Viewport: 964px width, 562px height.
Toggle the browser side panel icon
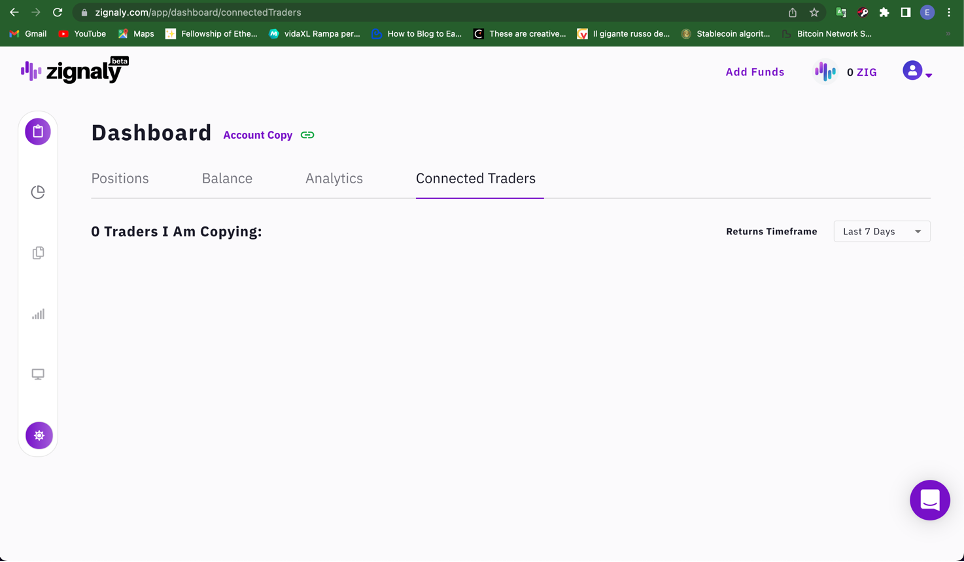(x=905, y=12)
